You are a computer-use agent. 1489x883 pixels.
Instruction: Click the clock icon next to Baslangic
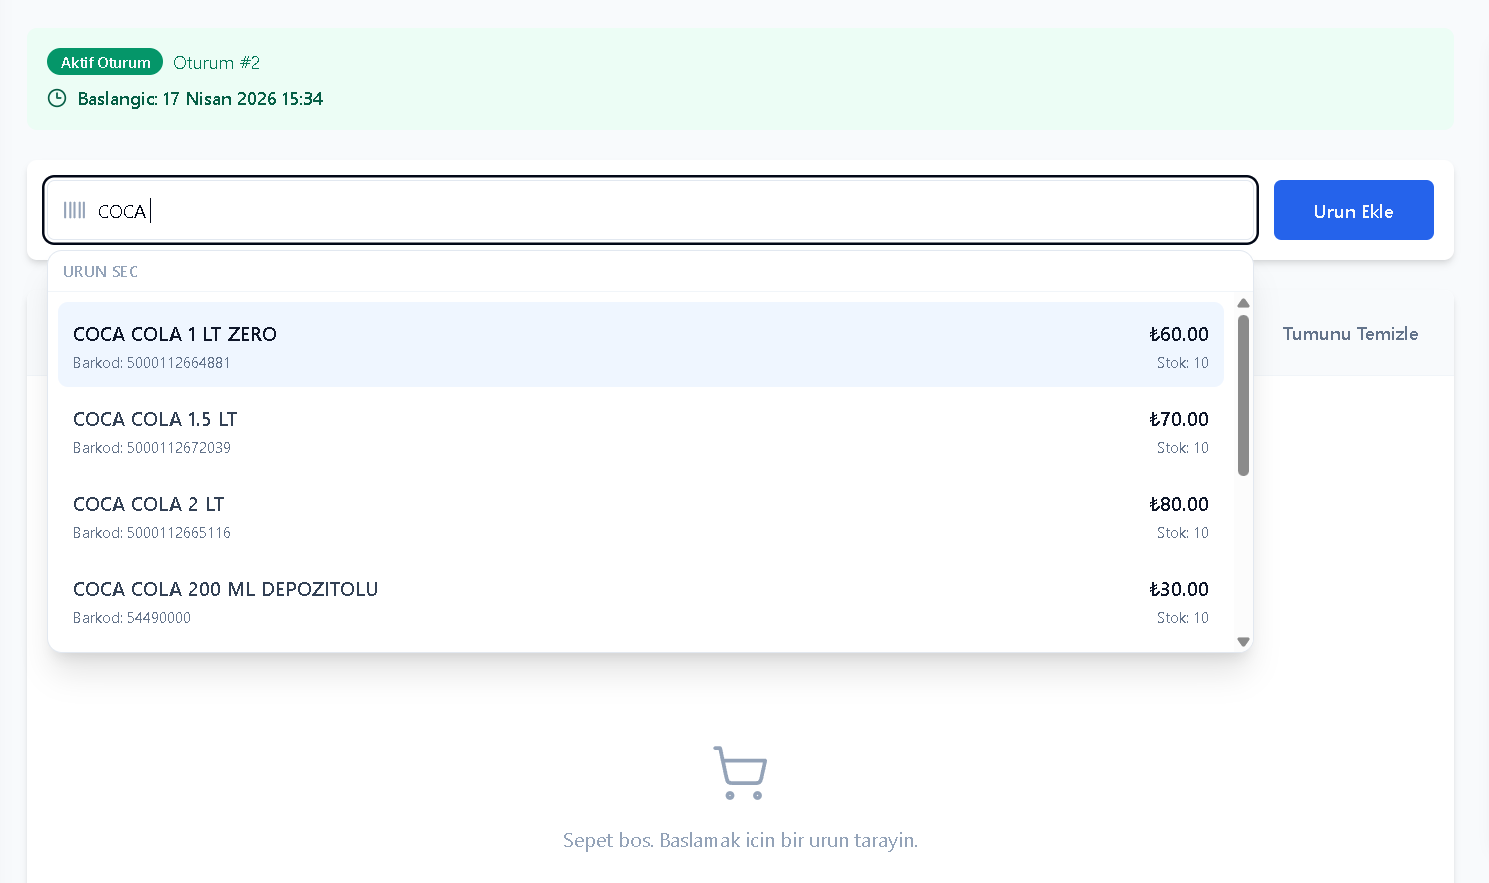click(x=57, y=98)
